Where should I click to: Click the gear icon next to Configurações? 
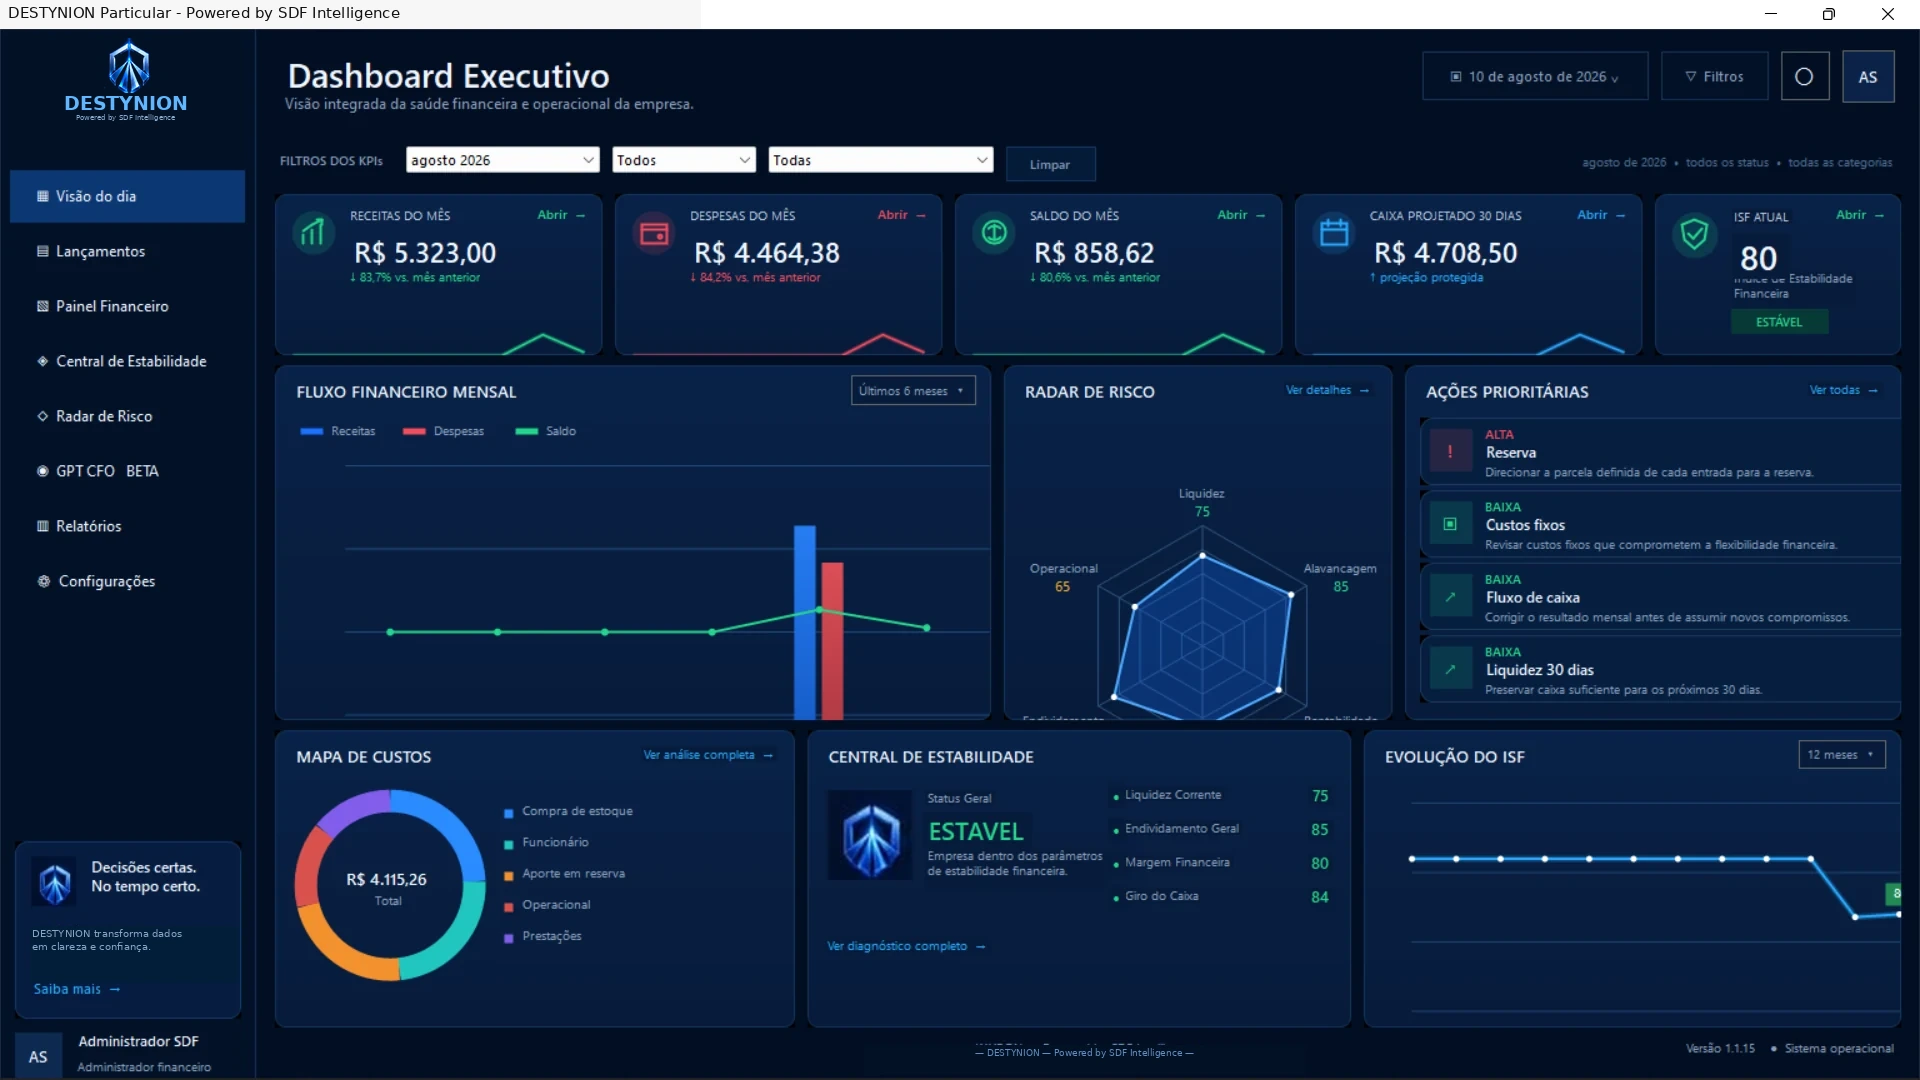43,581
